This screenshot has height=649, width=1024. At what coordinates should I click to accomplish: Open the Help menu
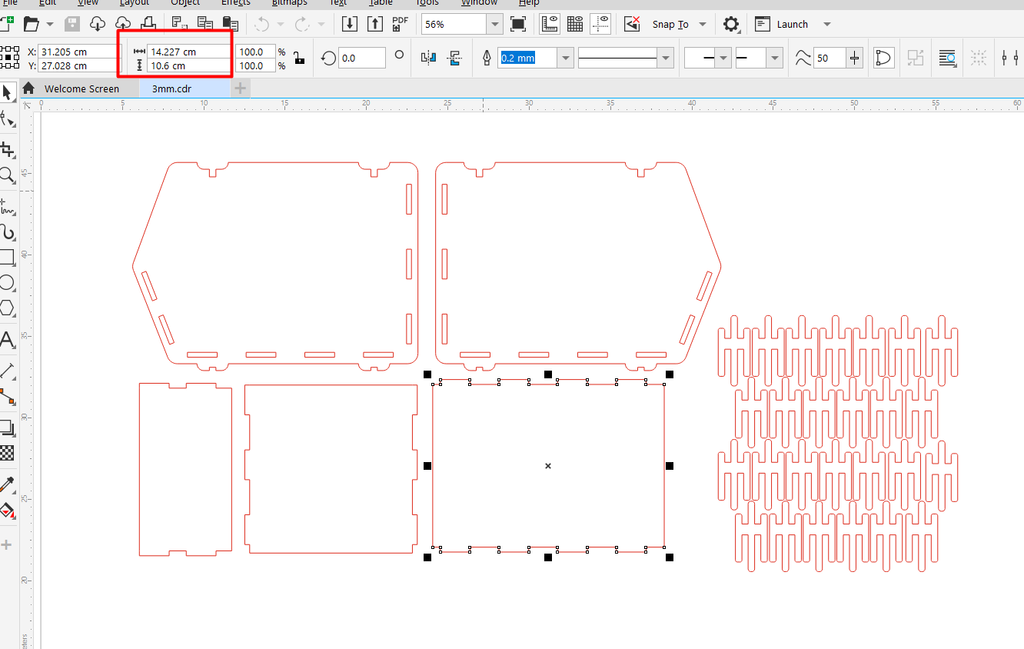[528, 3]
